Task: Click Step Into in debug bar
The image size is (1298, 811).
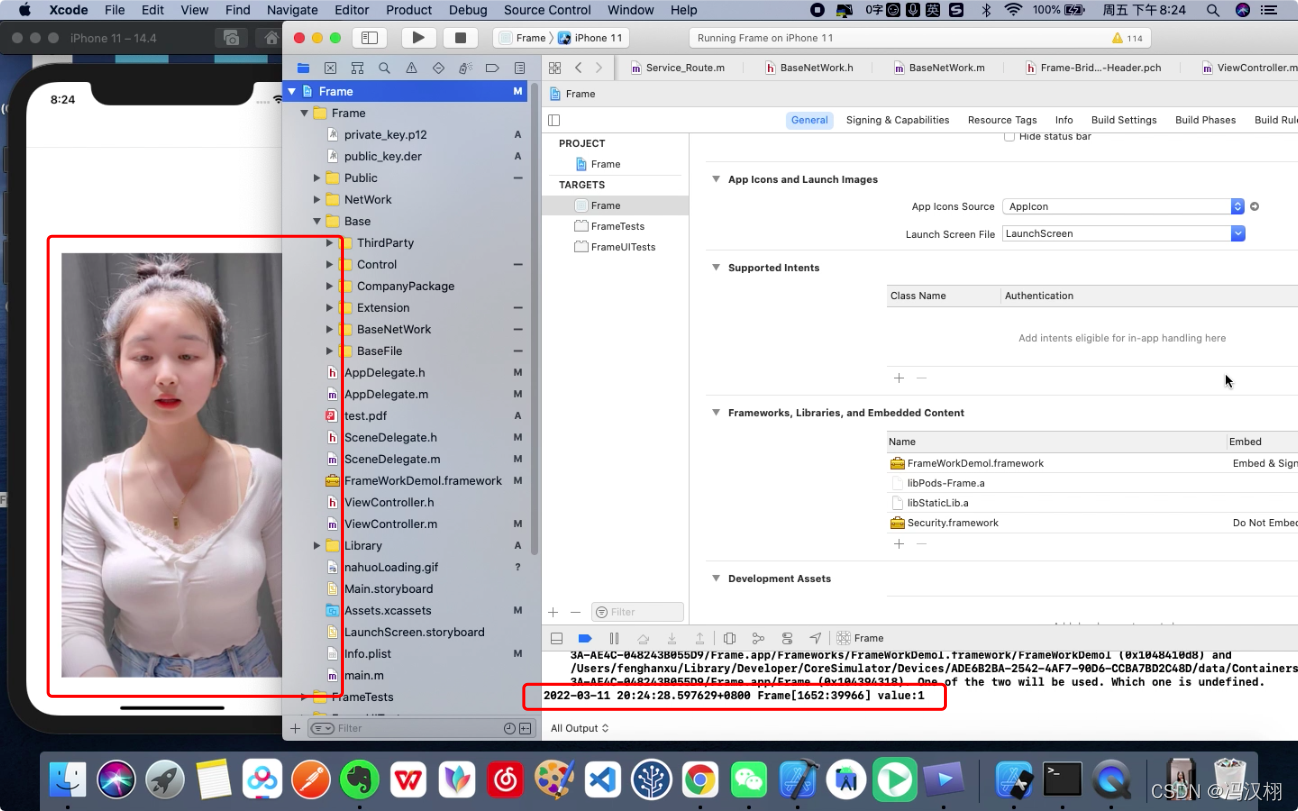Action: [672, 638]
